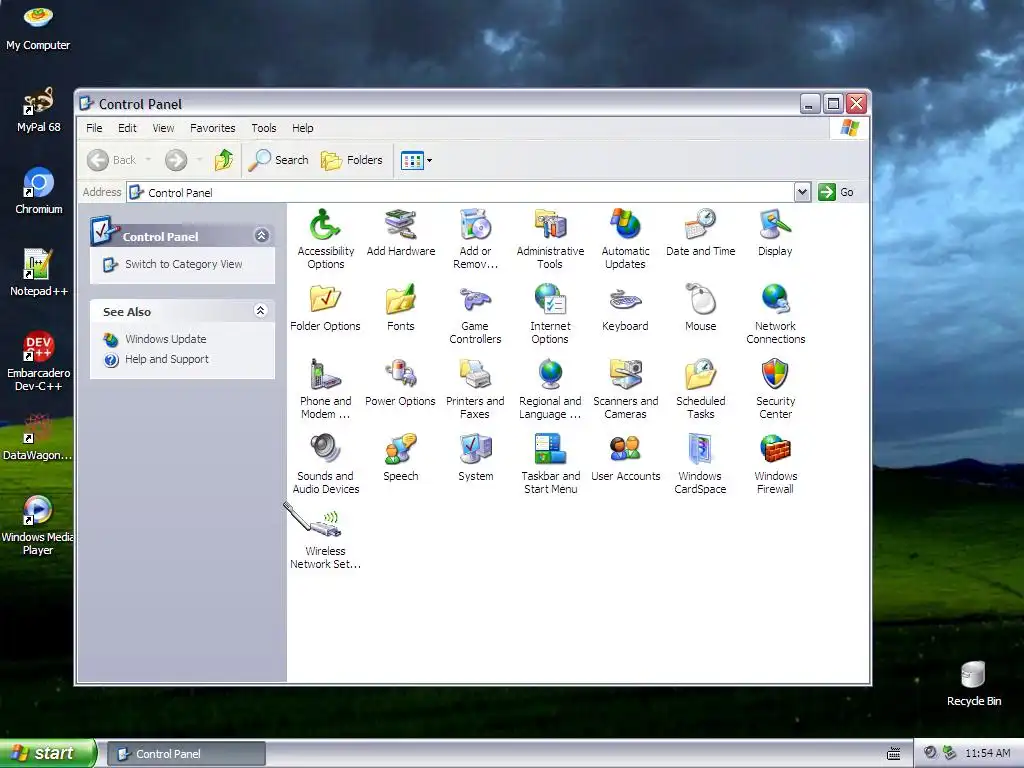Viewport: 1024px width, 768px height.
Task: Click the Forward navigation arrow
Action: [x=176, y=159]
